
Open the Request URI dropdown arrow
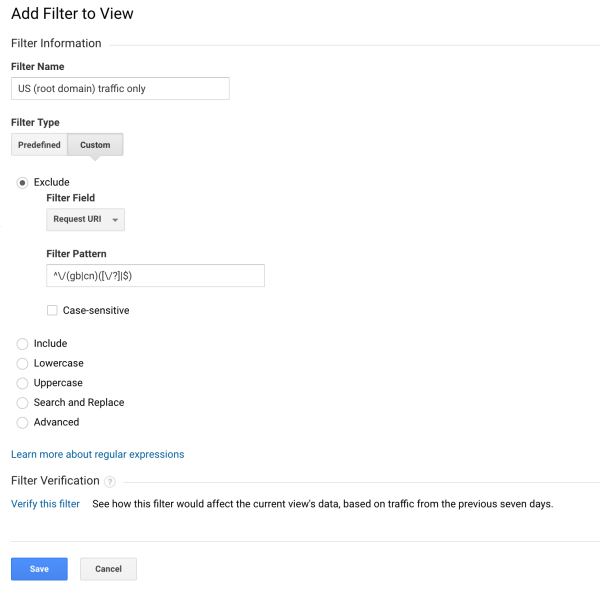[115, 220]
